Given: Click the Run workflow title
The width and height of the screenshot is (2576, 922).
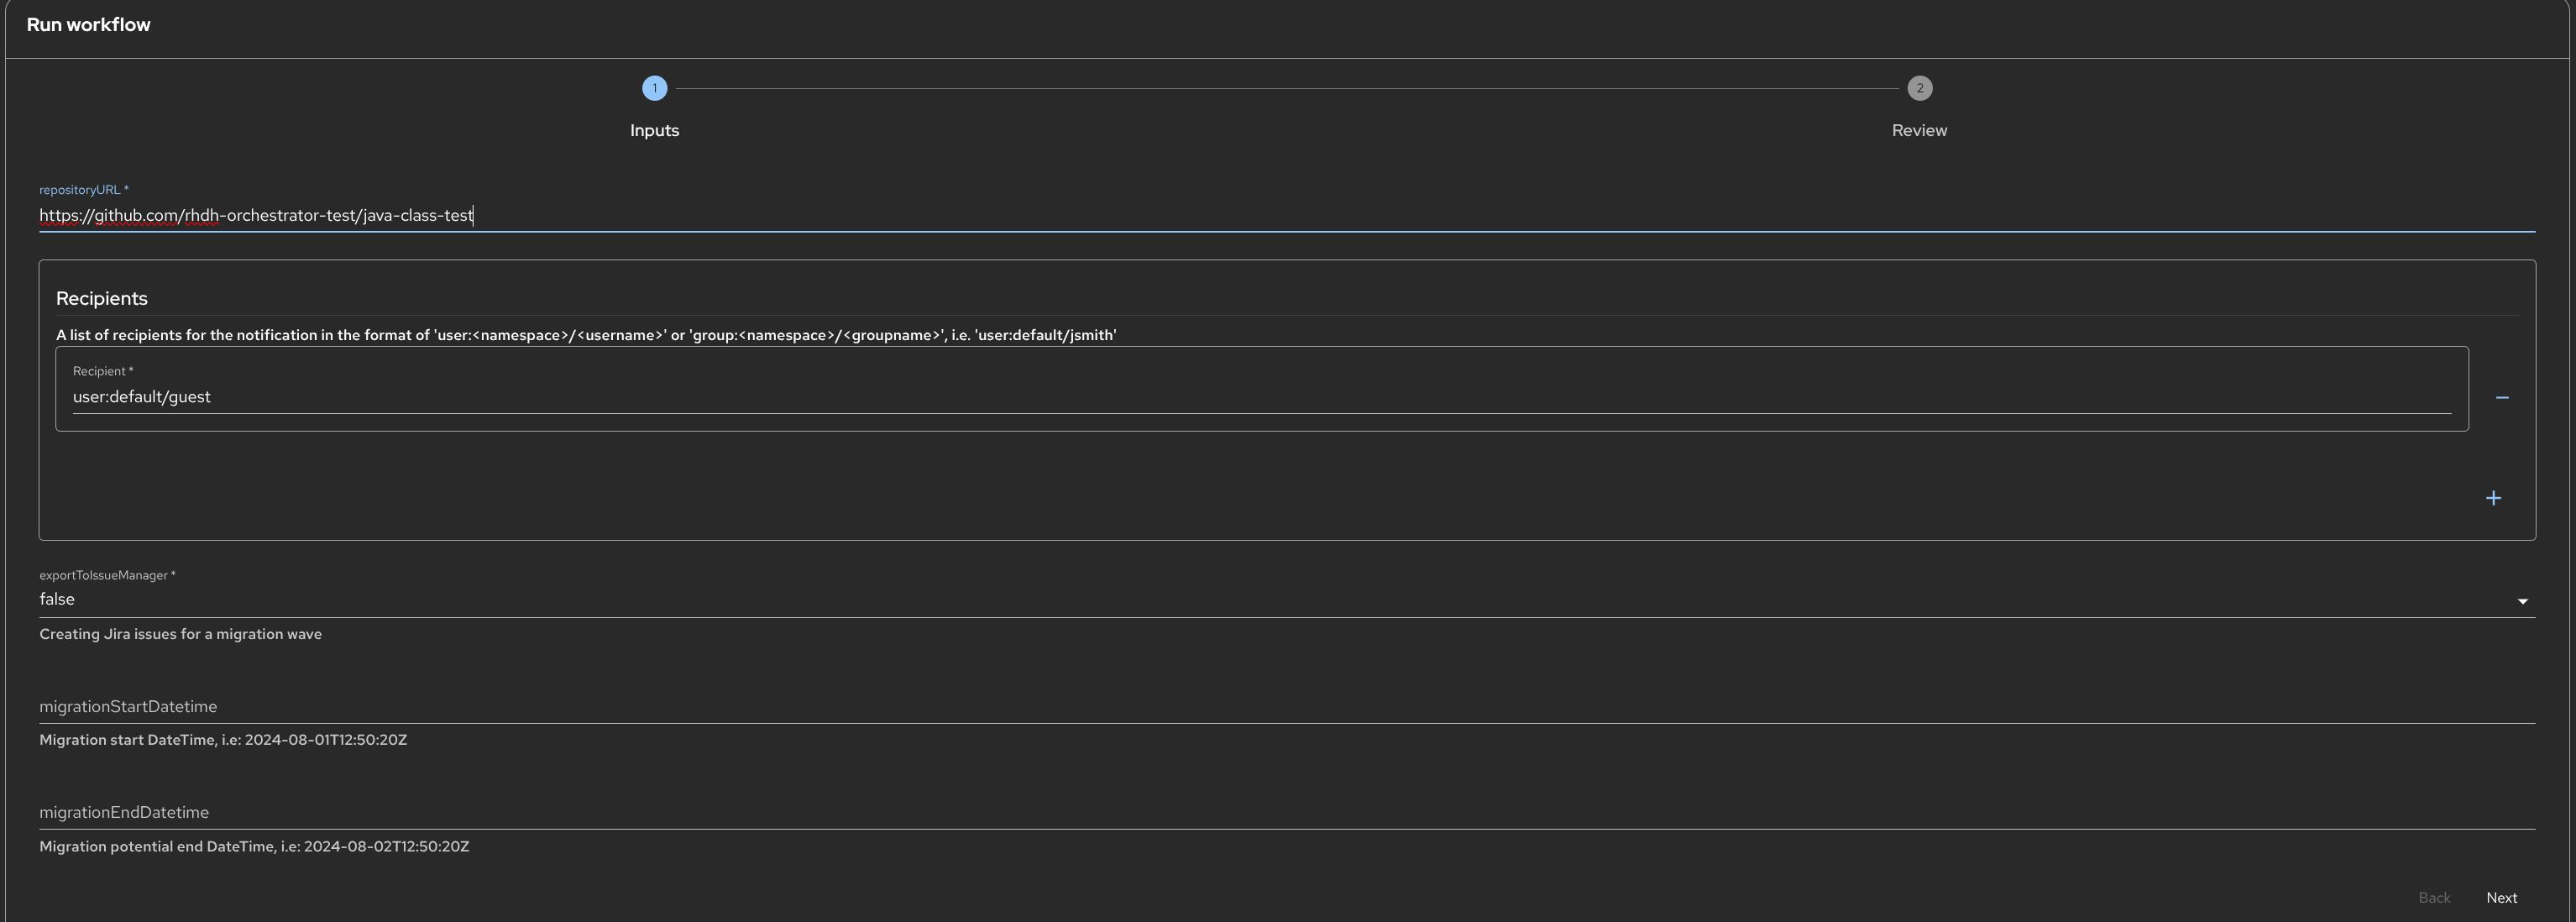Looking at the screenshot, I should pyautogui.click(x=88, y=25).
